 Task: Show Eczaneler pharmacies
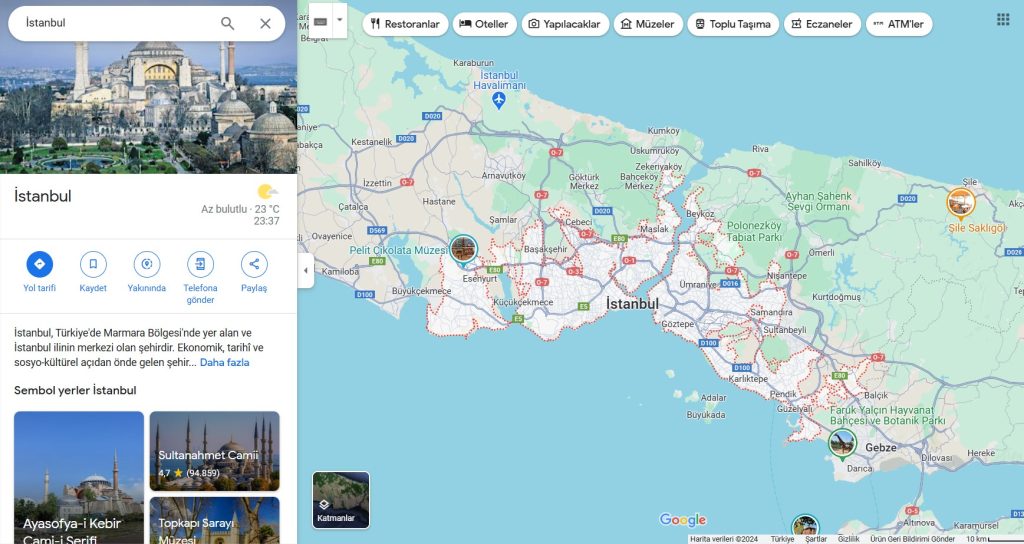pyautogui.click(x=822, y=24)
